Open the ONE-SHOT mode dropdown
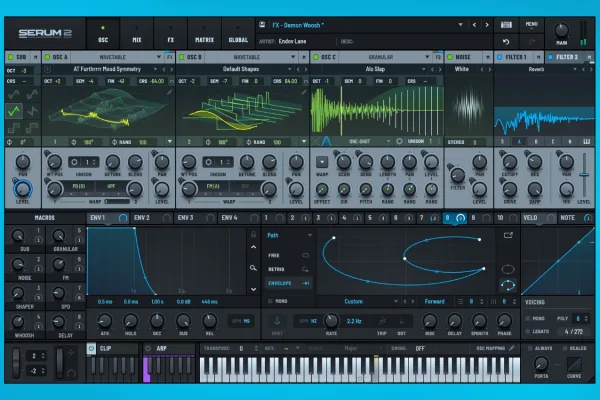Screen dimensions: 600x400 tap(388, 142)
